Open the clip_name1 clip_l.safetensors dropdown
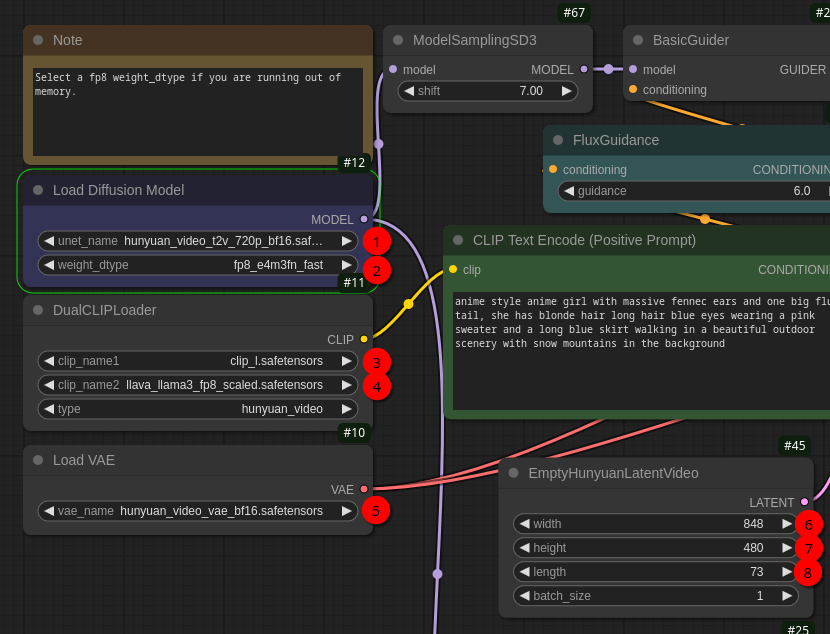This screenshot has width=830, height=634. click(x=198, y=361)
